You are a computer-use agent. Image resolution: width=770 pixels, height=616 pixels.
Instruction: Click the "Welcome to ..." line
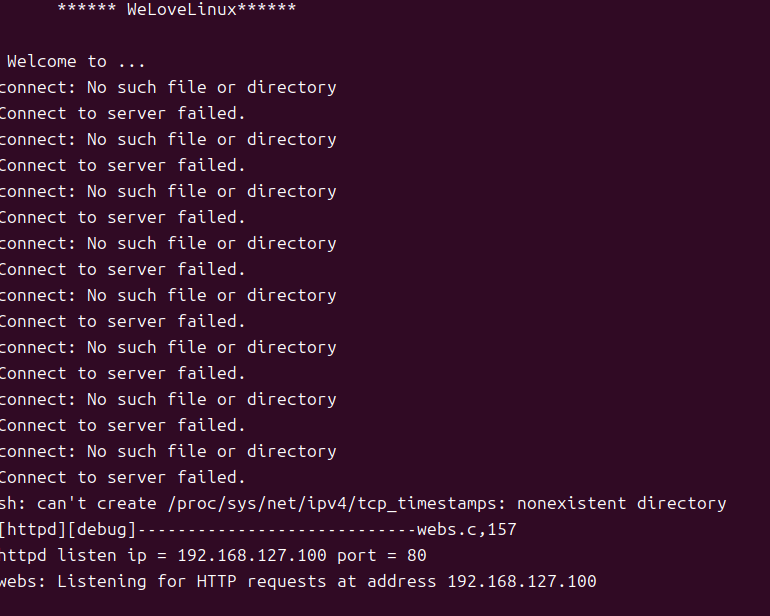(76, 62)
